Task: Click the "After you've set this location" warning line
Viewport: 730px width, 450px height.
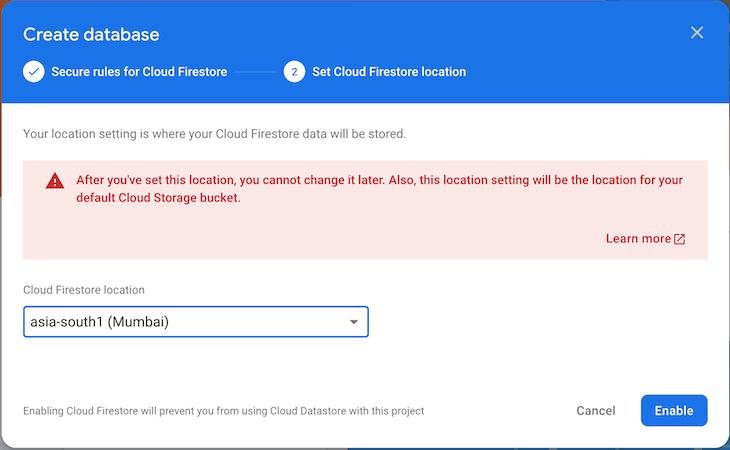Action: click(x=379, y=180)
